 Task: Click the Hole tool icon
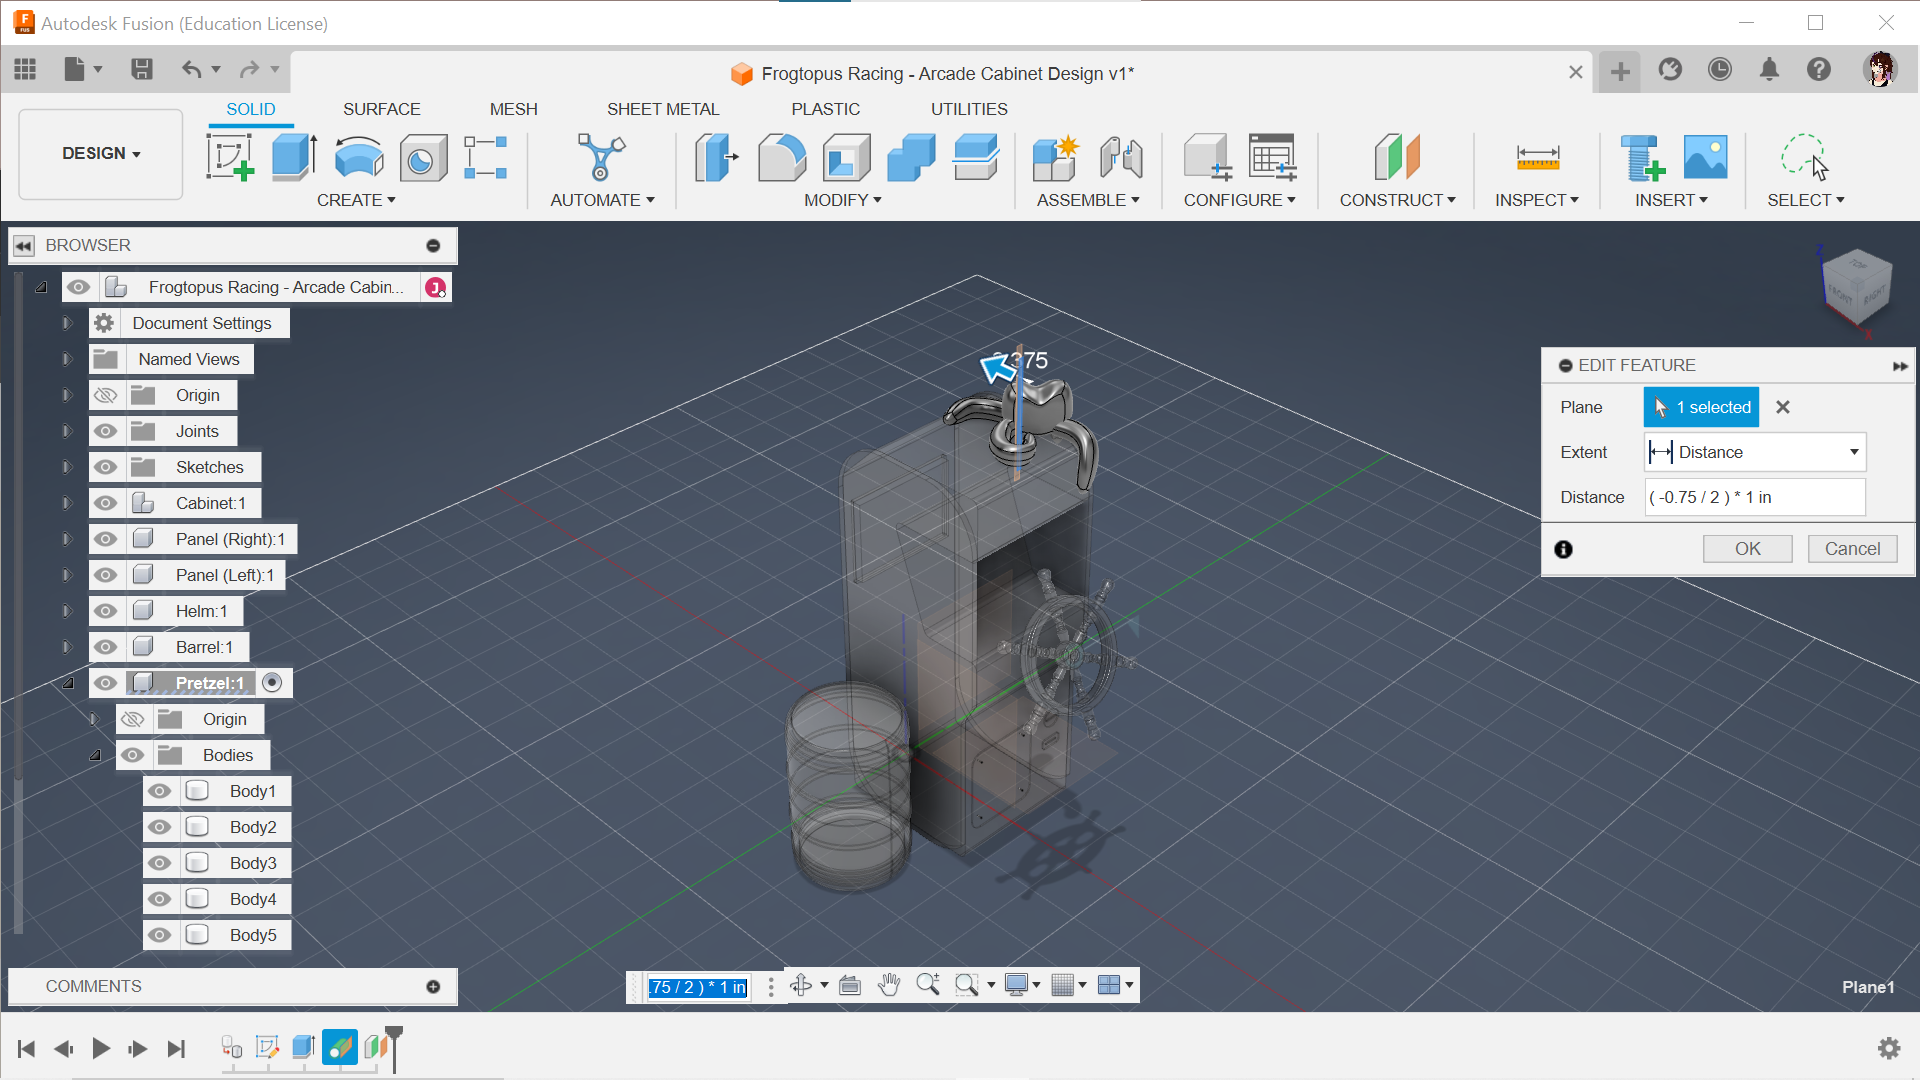point(423,158)
